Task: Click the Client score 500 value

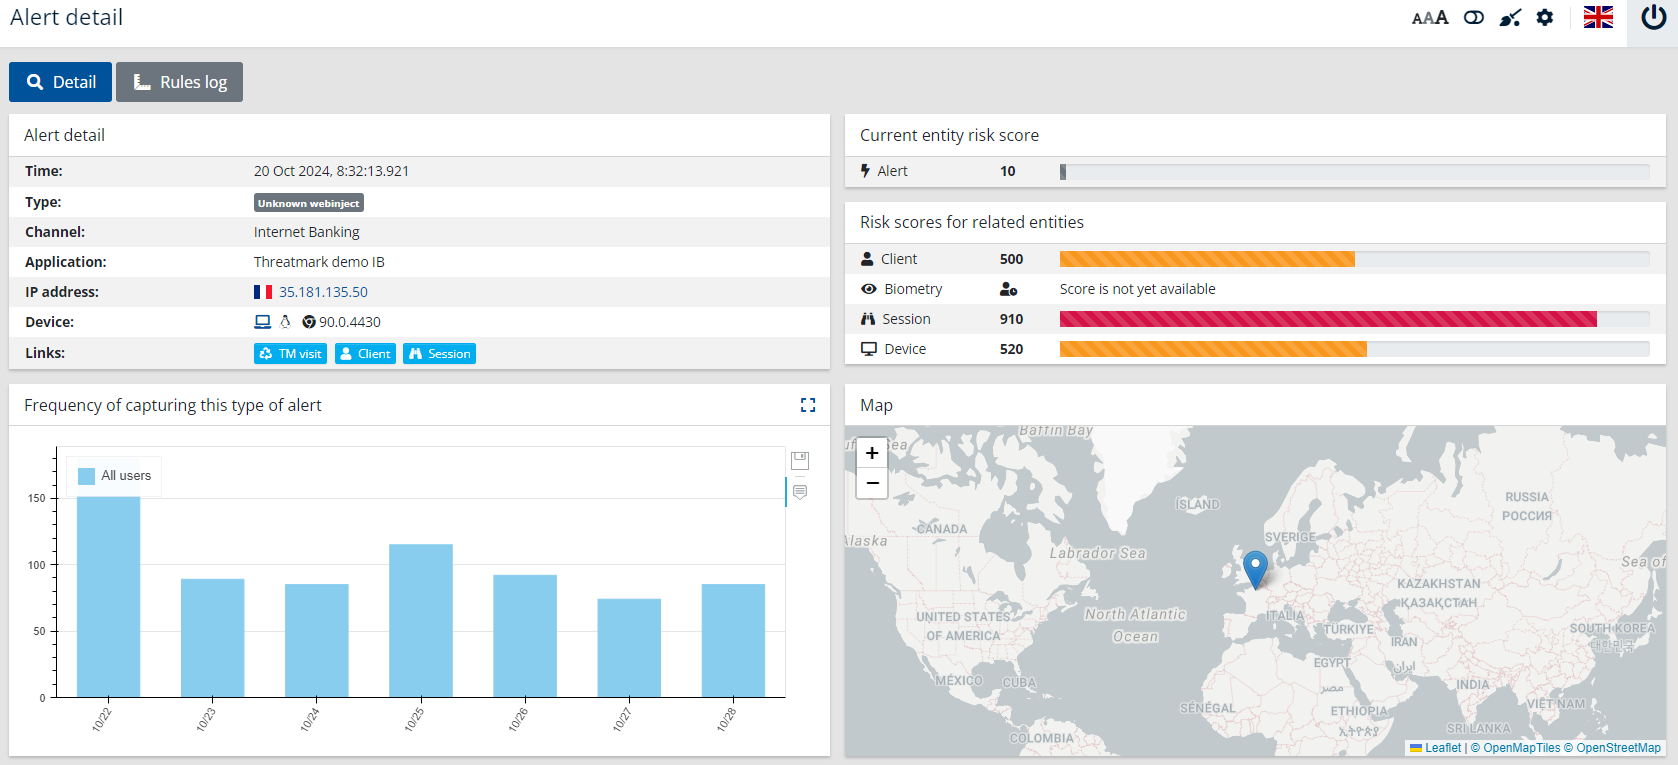Action: (1011, 259)
